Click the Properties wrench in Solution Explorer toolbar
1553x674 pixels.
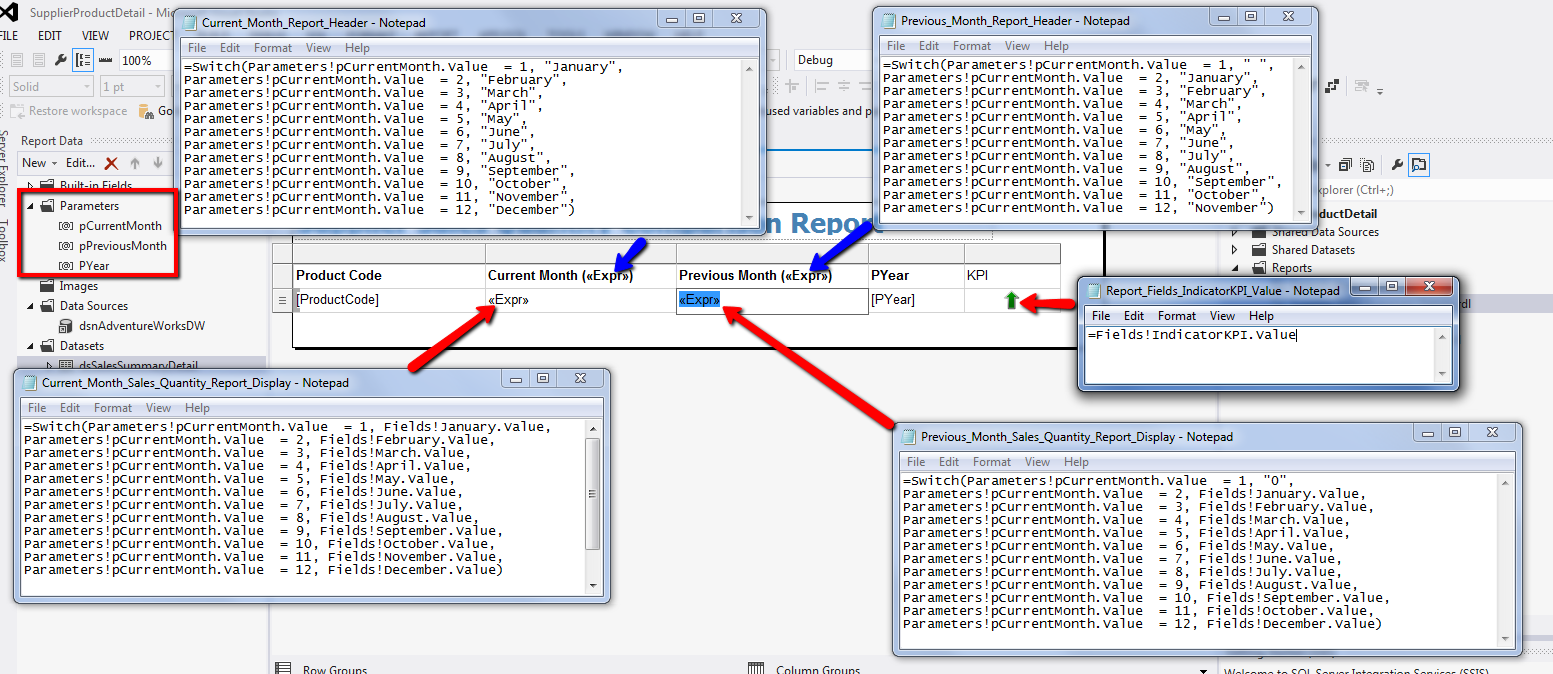tap(1397, 165)
